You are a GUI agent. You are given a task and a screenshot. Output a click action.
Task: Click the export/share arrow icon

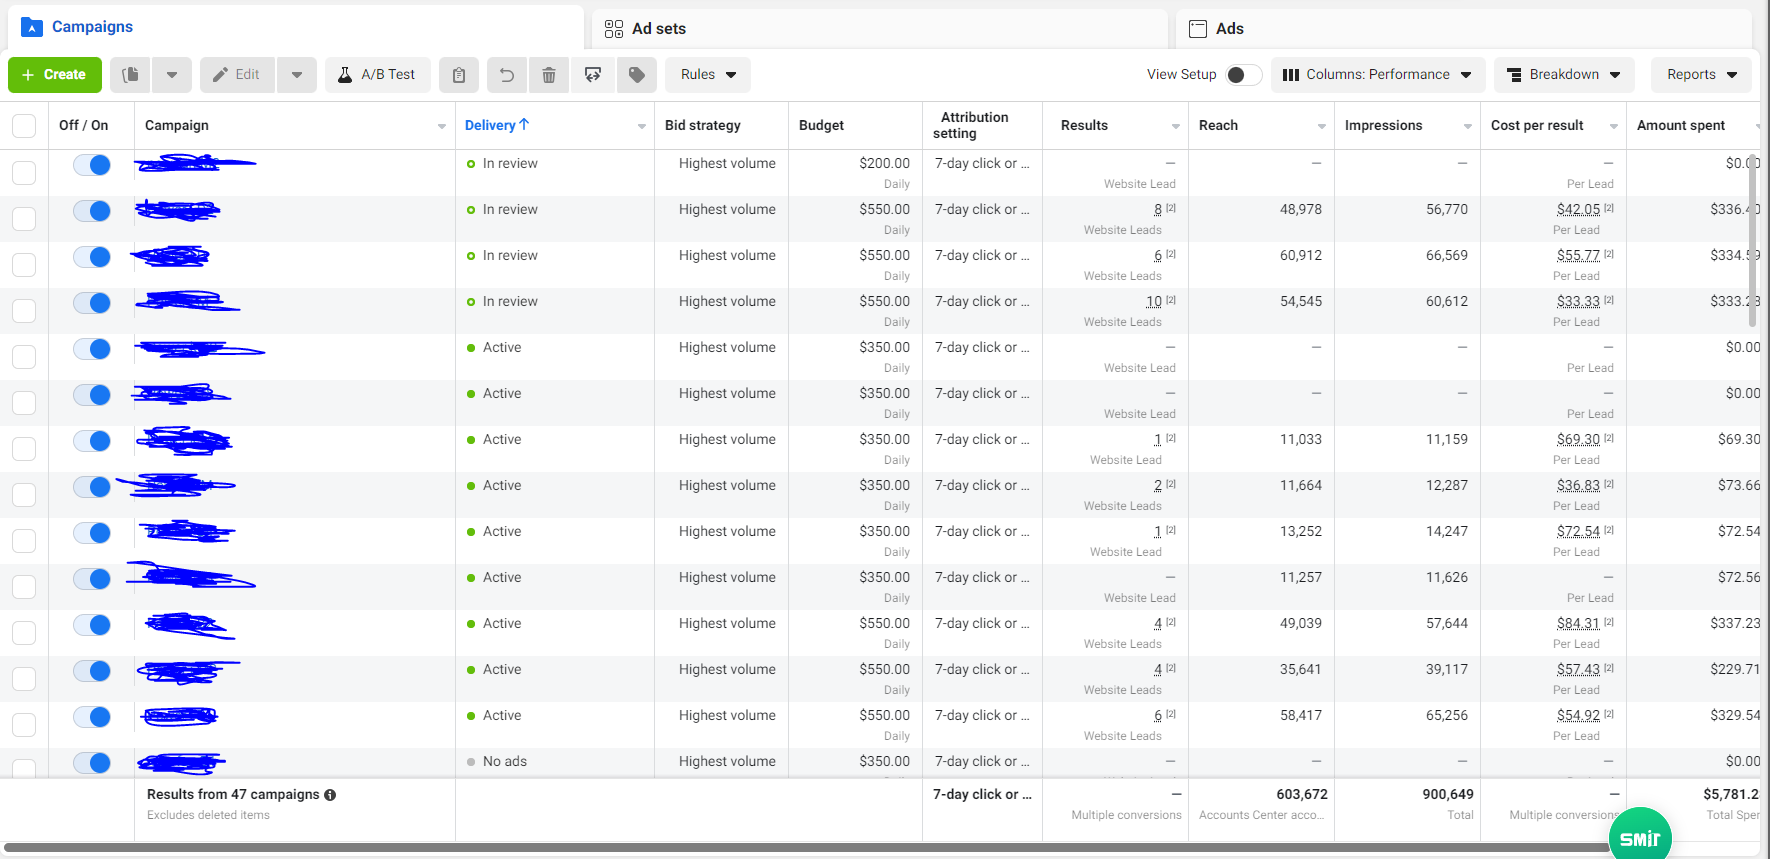tap(593, 75)
